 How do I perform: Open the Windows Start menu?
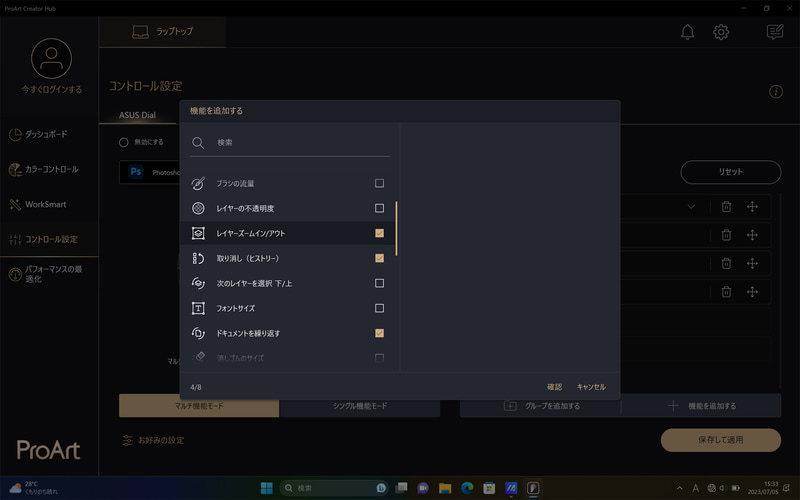pos(266,488)
